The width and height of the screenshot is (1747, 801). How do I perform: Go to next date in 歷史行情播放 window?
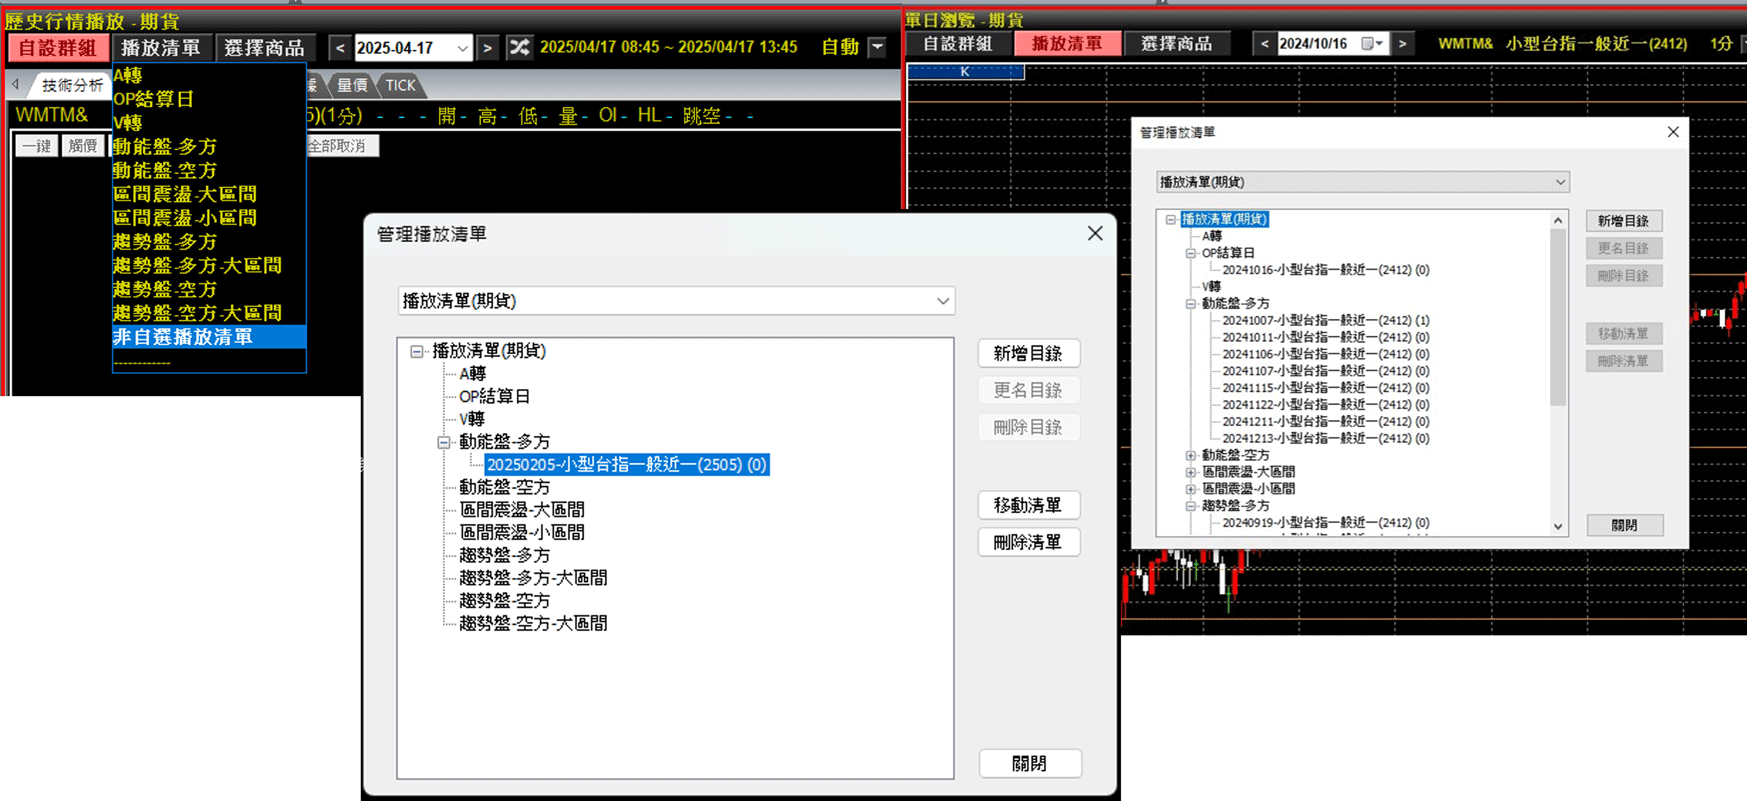(x=487, y=47)
